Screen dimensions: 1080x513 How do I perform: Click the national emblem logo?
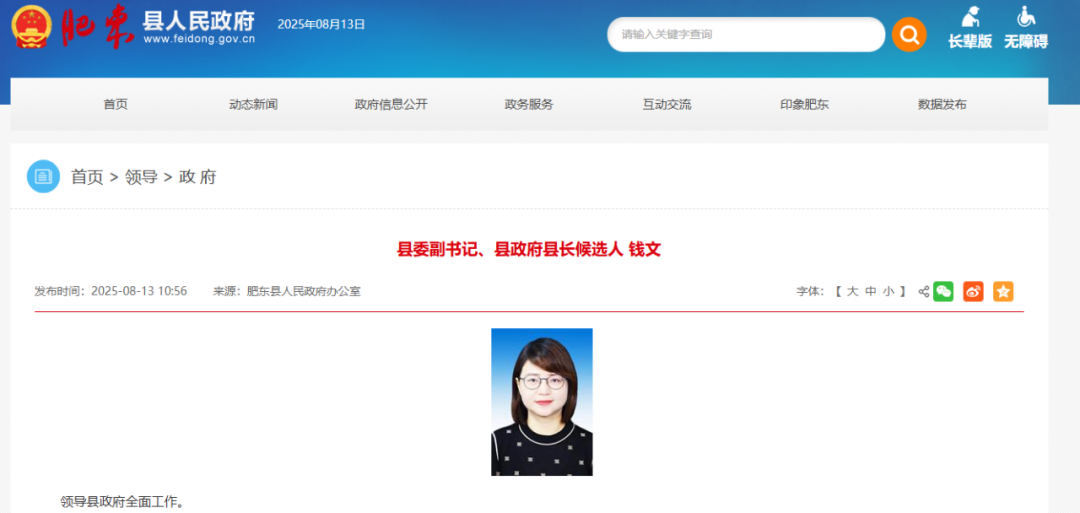click(x=31, y=28)
